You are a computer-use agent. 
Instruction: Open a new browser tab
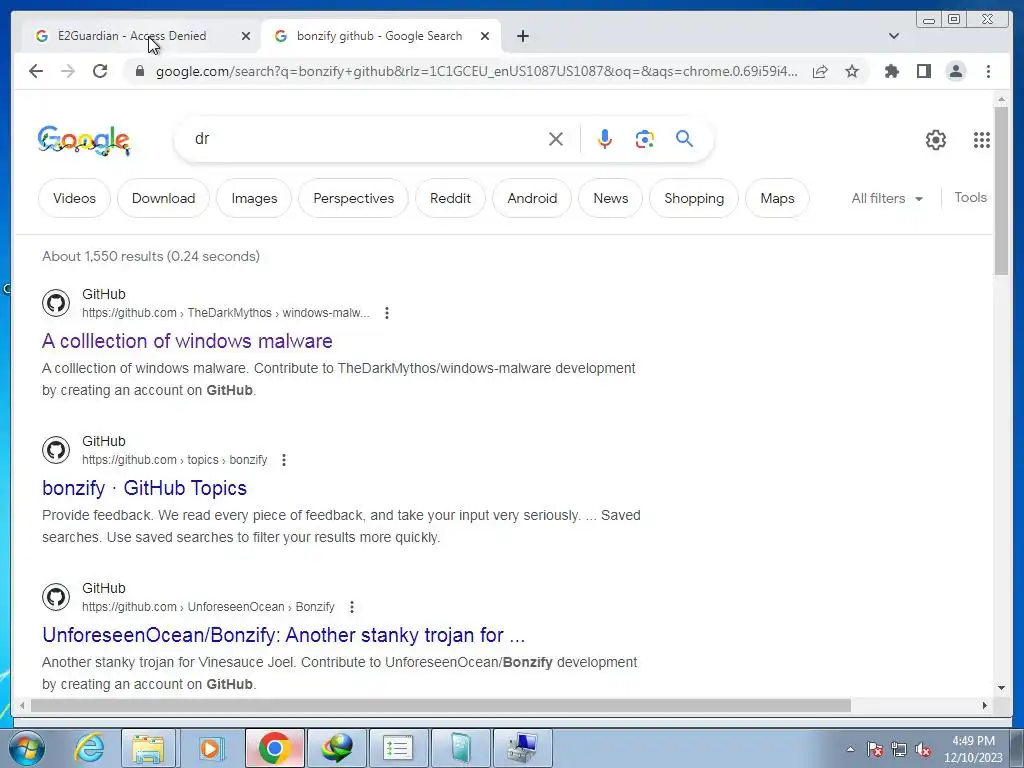click(522, 36)
